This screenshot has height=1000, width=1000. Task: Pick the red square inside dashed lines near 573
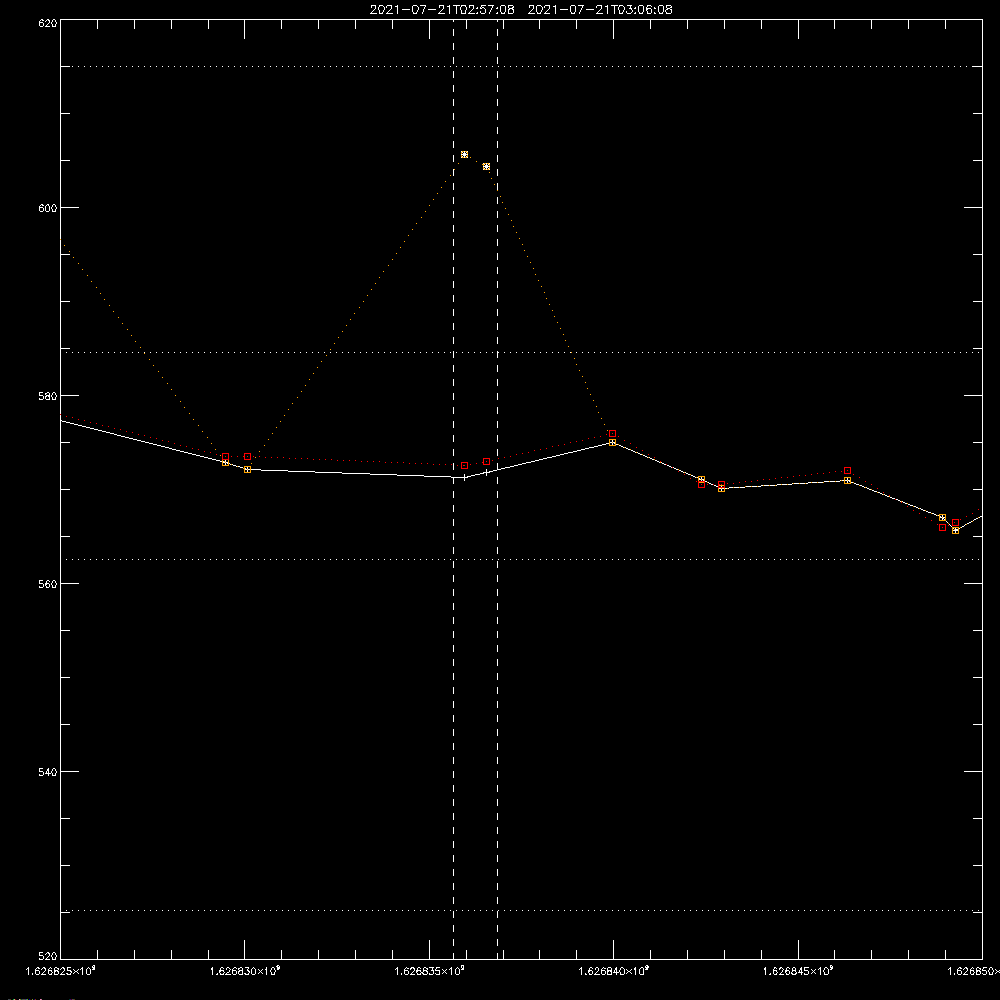487,461
